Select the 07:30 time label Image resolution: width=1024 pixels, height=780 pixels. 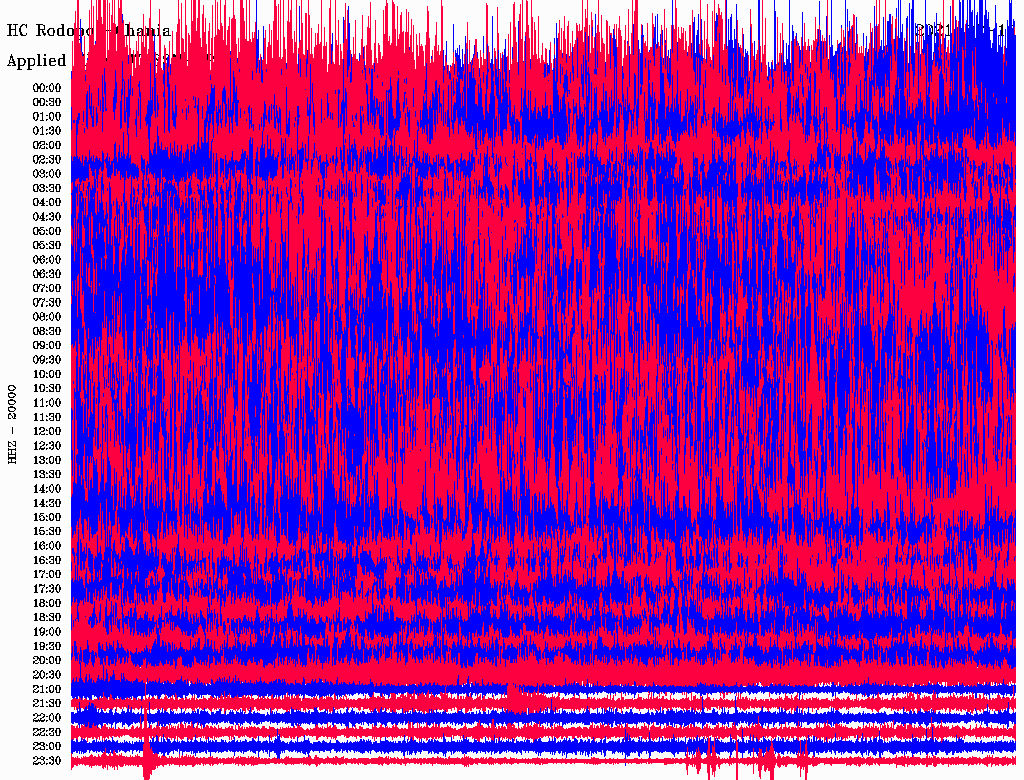[x=47, y=303]
